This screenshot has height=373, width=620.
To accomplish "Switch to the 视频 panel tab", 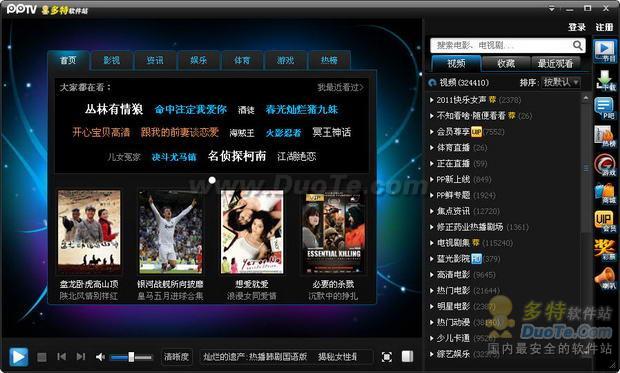I will (456, 63).
